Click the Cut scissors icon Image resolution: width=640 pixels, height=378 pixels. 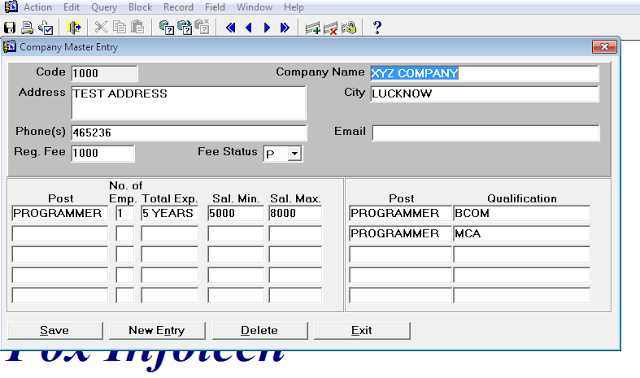[x=101, y=27]
